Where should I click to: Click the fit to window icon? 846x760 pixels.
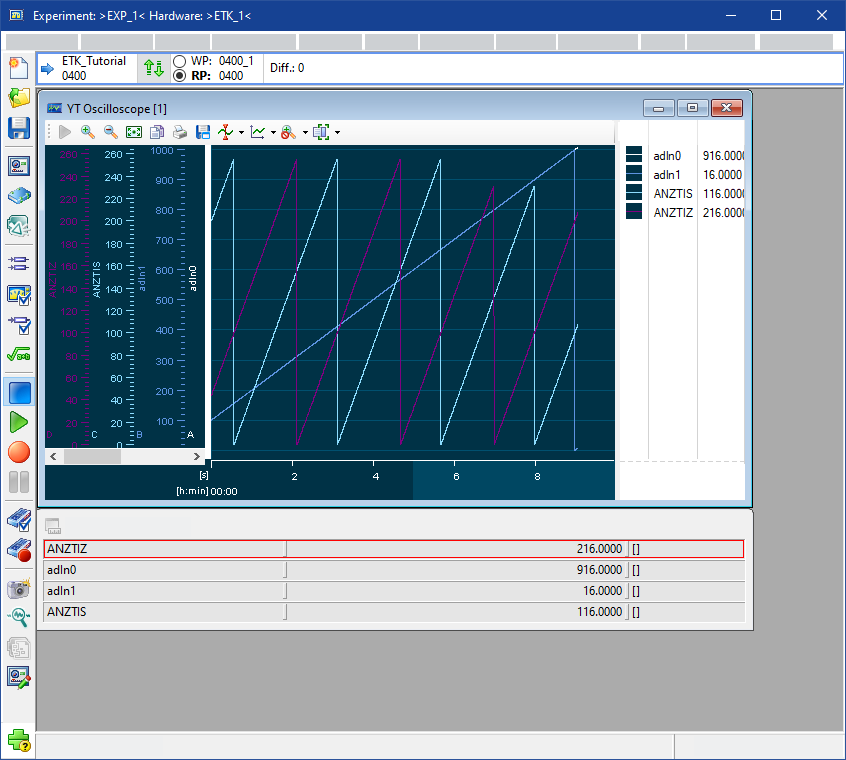(134, 132)
